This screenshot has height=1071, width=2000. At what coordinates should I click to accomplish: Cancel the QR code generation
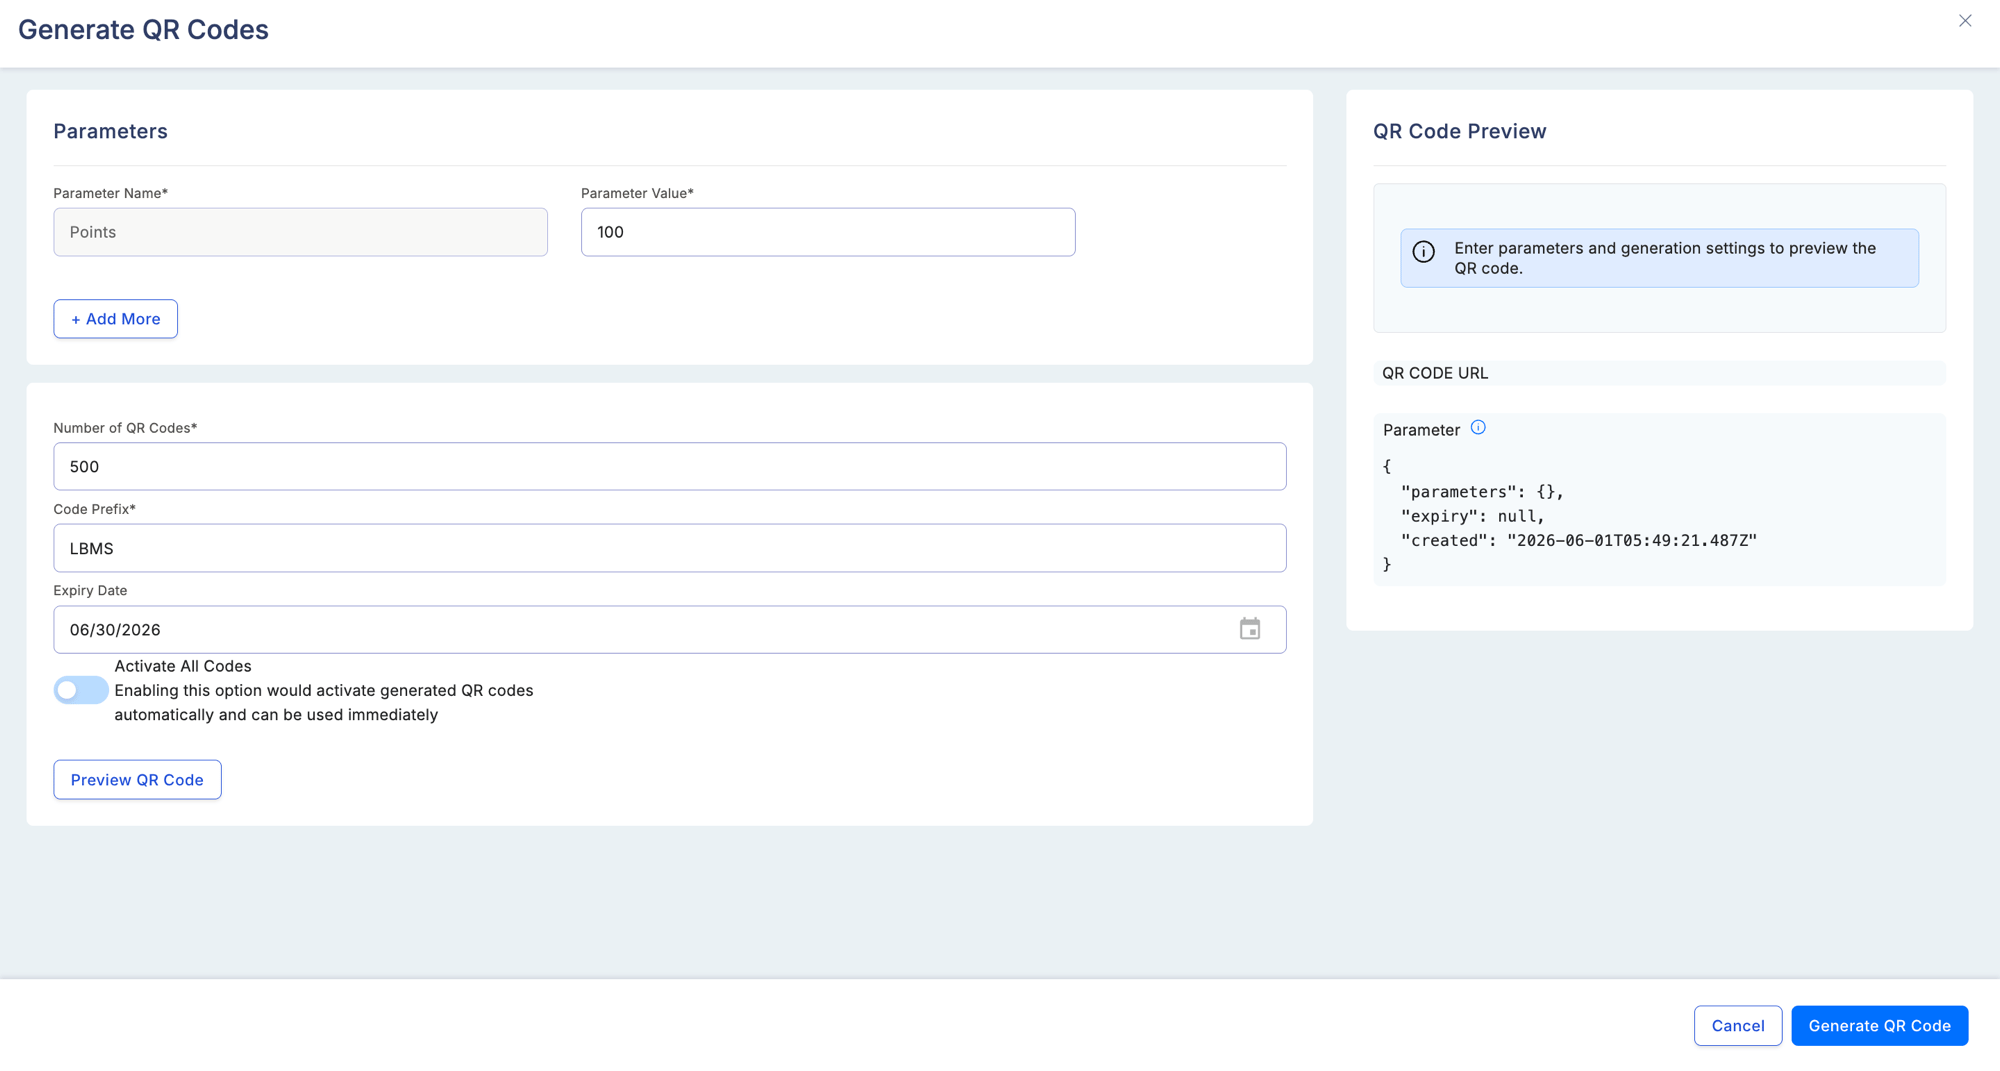click(1738, 1026)
